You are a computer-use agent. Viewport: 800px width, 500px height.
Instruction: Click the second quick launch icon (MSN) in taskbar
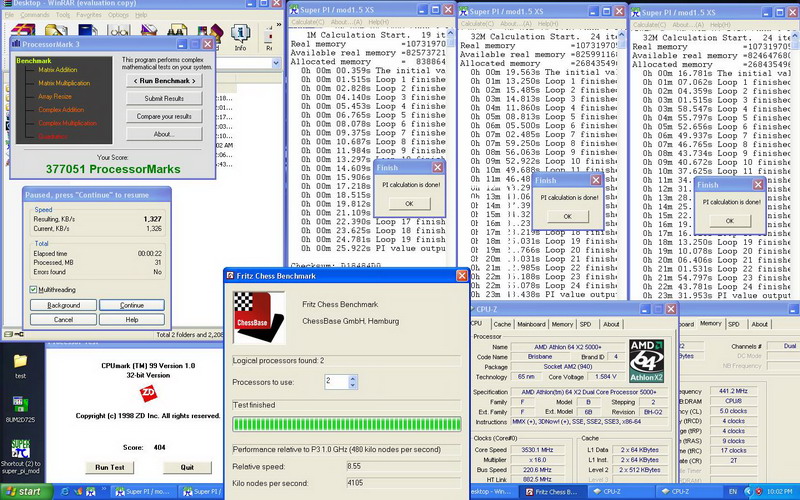click(x=78, y=492)
